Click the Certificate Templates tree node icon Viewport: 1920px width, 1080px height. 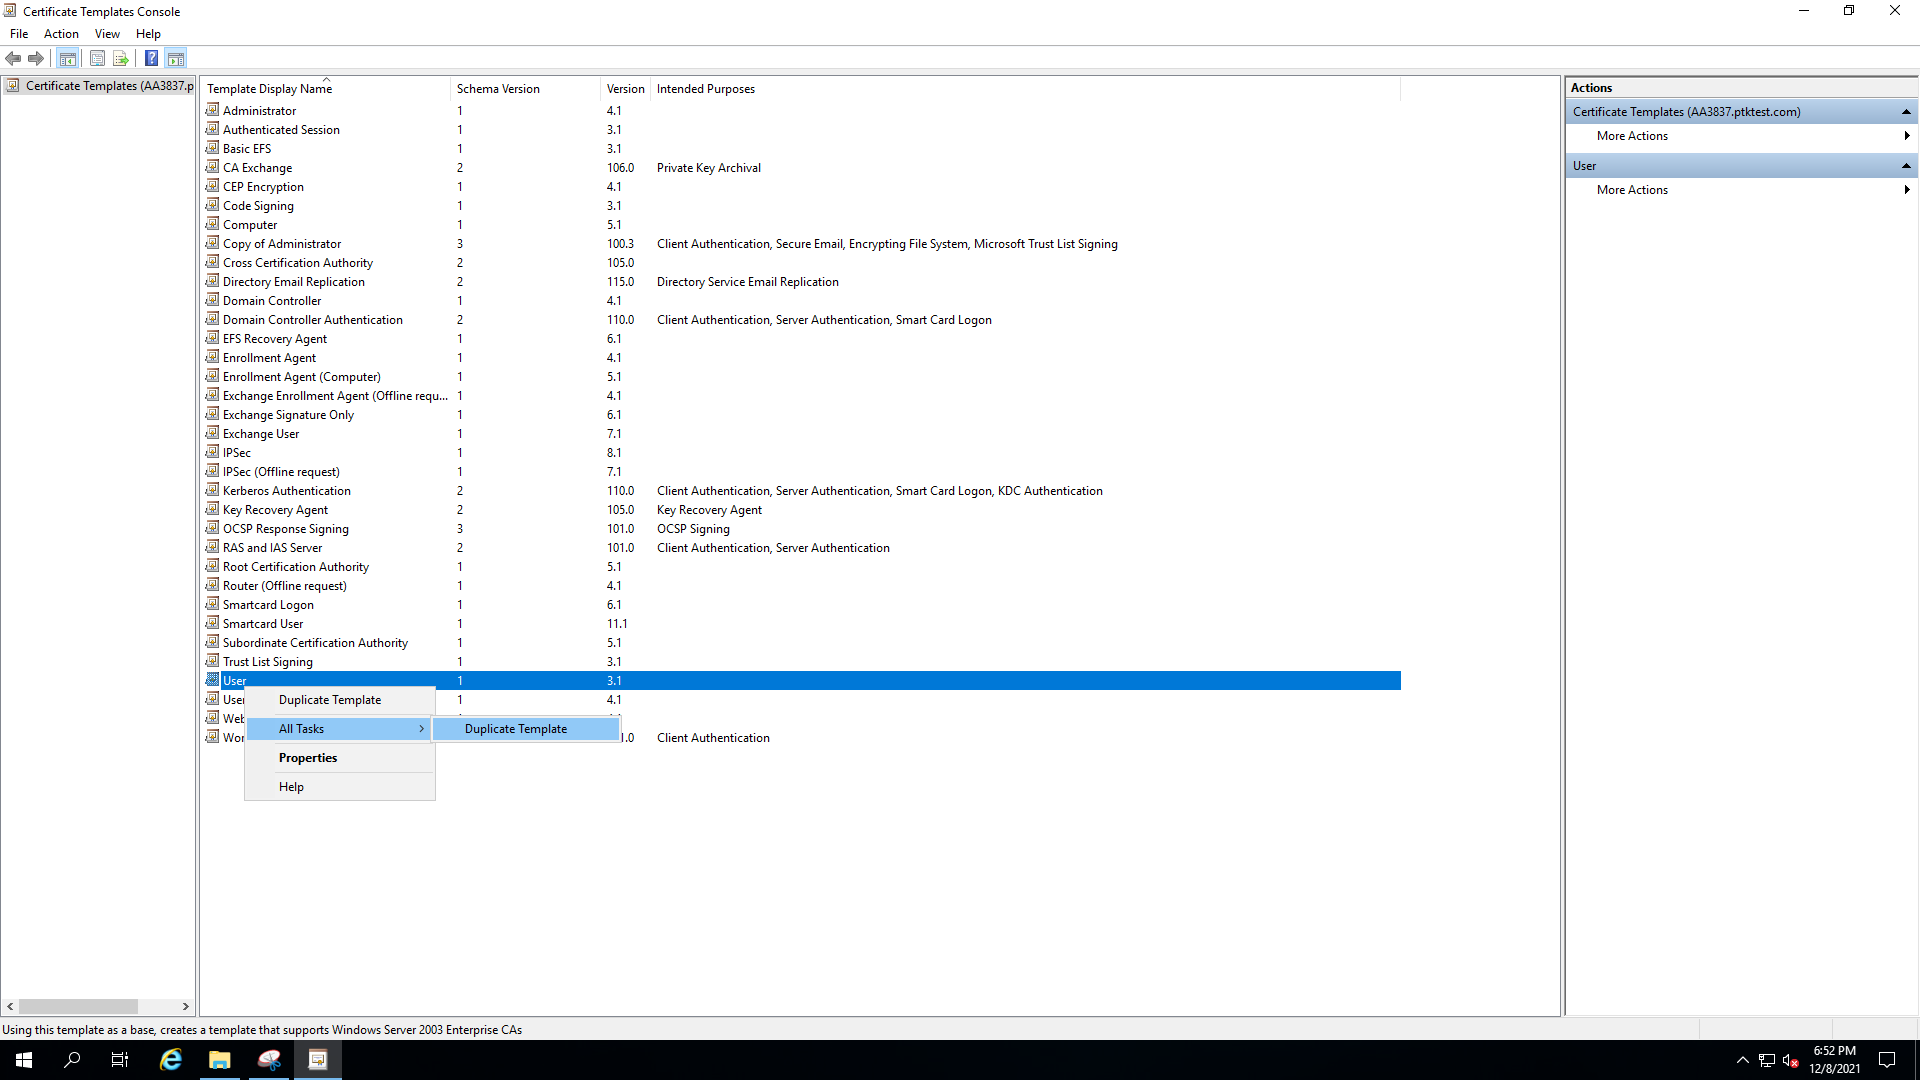click(13, 86)
